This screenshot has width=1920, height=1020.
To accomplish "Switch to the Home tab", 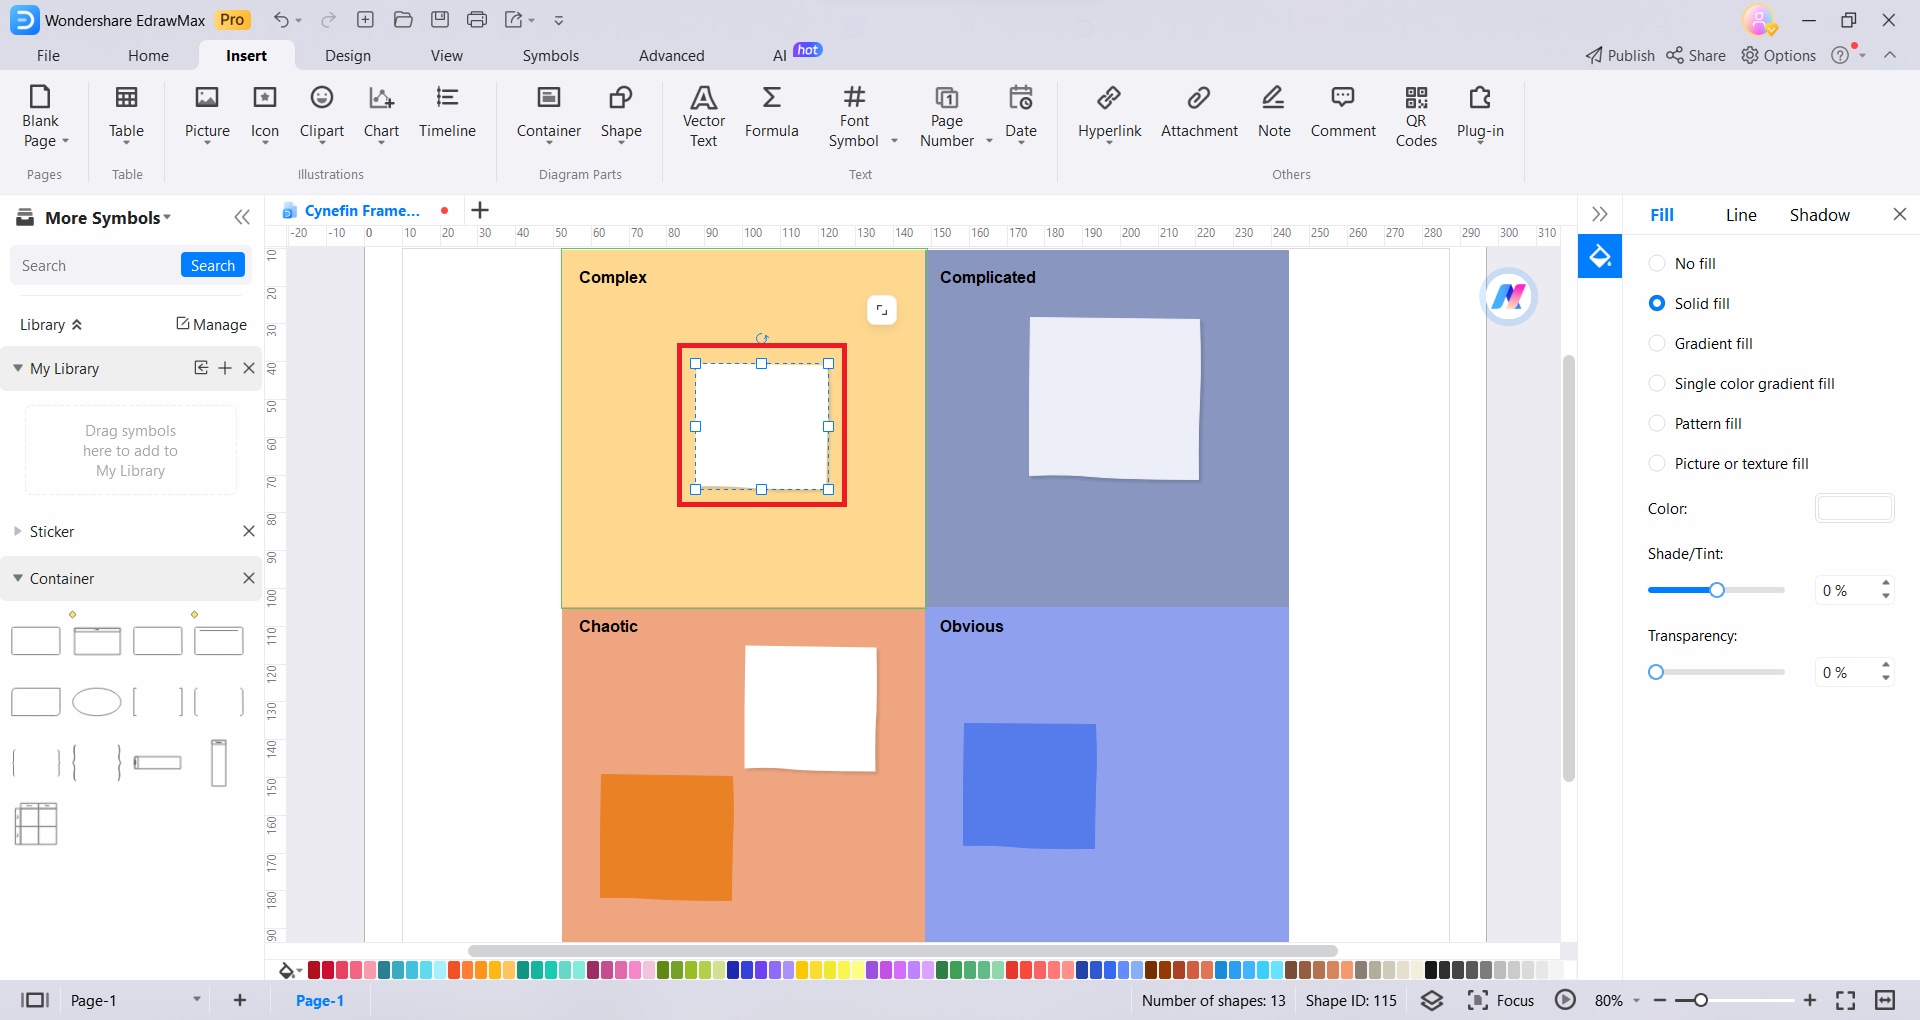I will [x=148, y=56].
